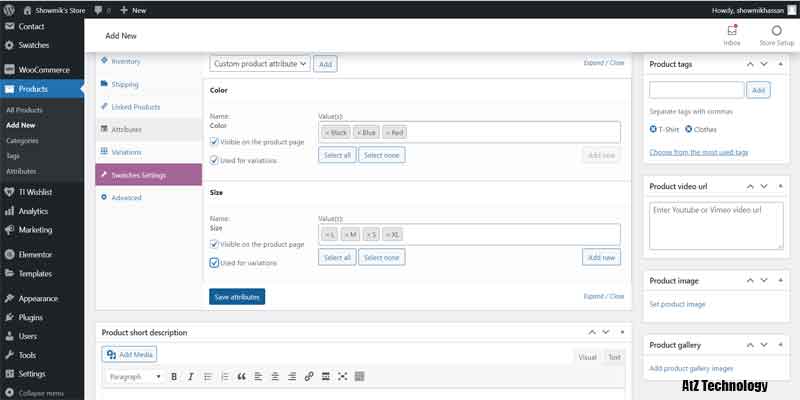Image resolution: width=800 pixels, height=400 pixels.
Task: Toggle fullscreen editor mode icon
Action: (x=343, y=376)
